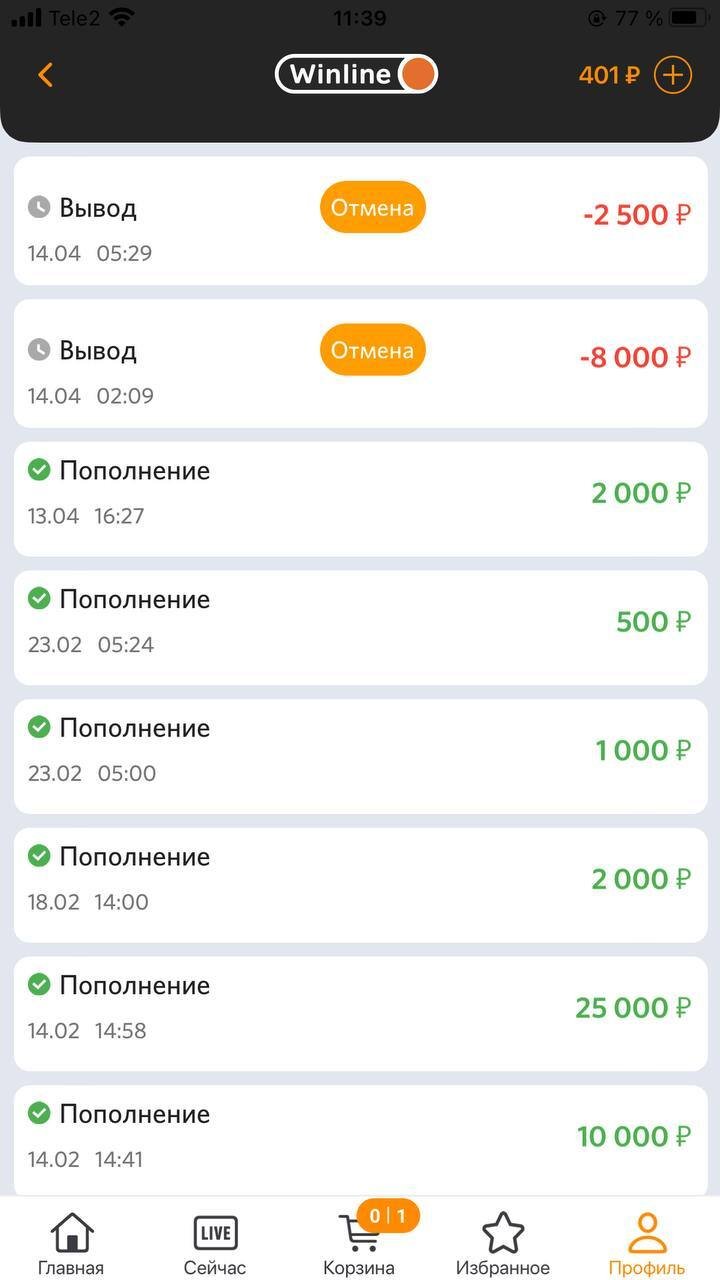Tap the cart badge showing 0|1
Viewport: 720px width, 1280px height.
point(388,1216)
